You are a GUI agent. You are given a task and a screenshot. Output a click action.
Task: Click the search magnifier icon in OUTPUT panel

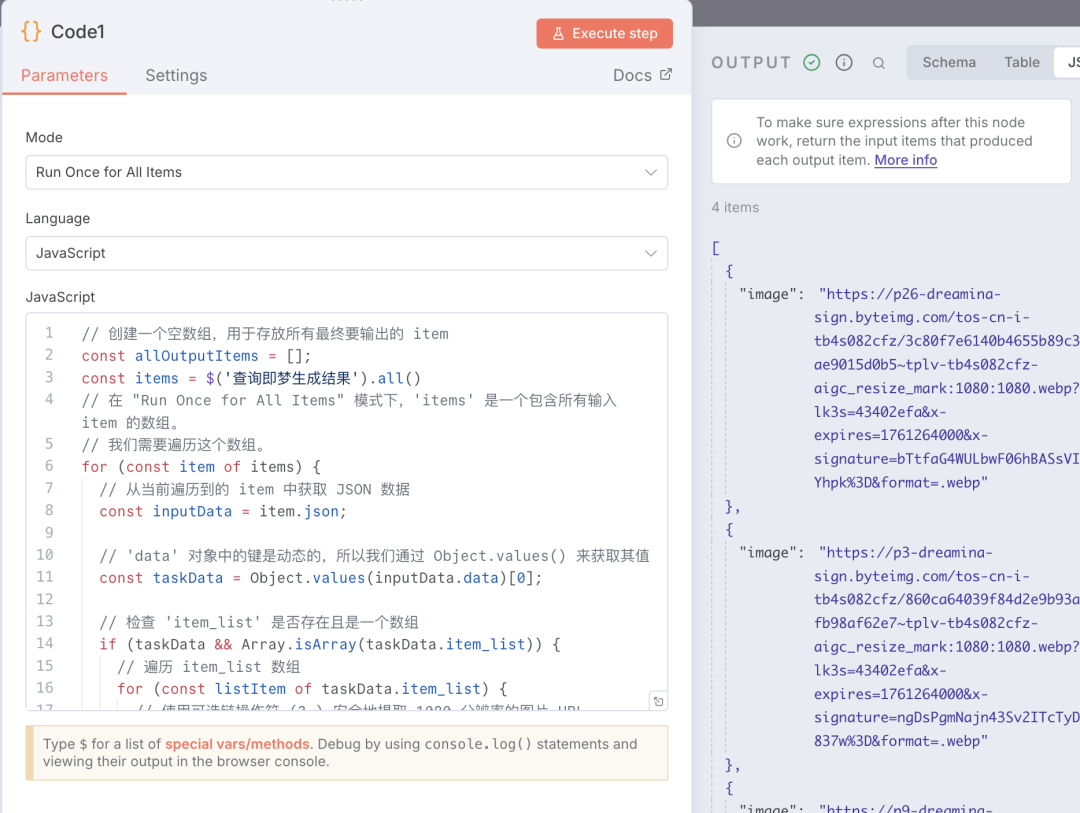click(x=879, y=62)
